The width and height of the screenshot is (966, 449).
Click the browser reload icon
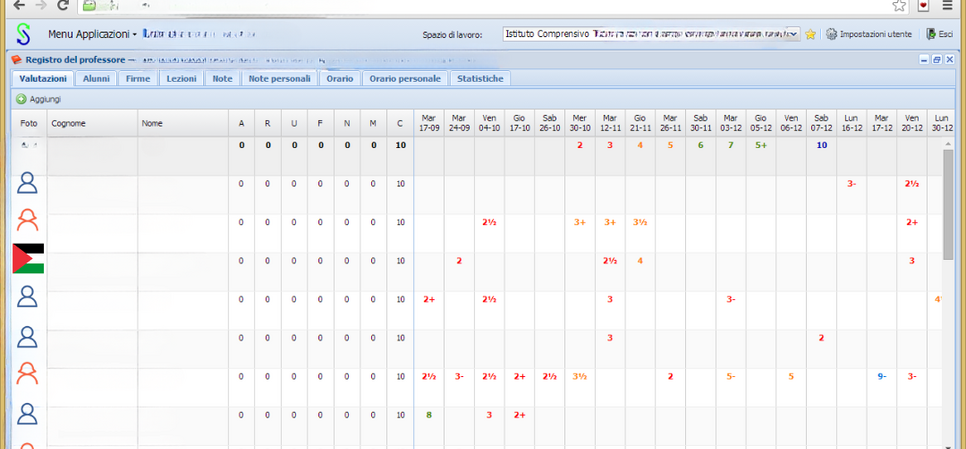[64, 5]
